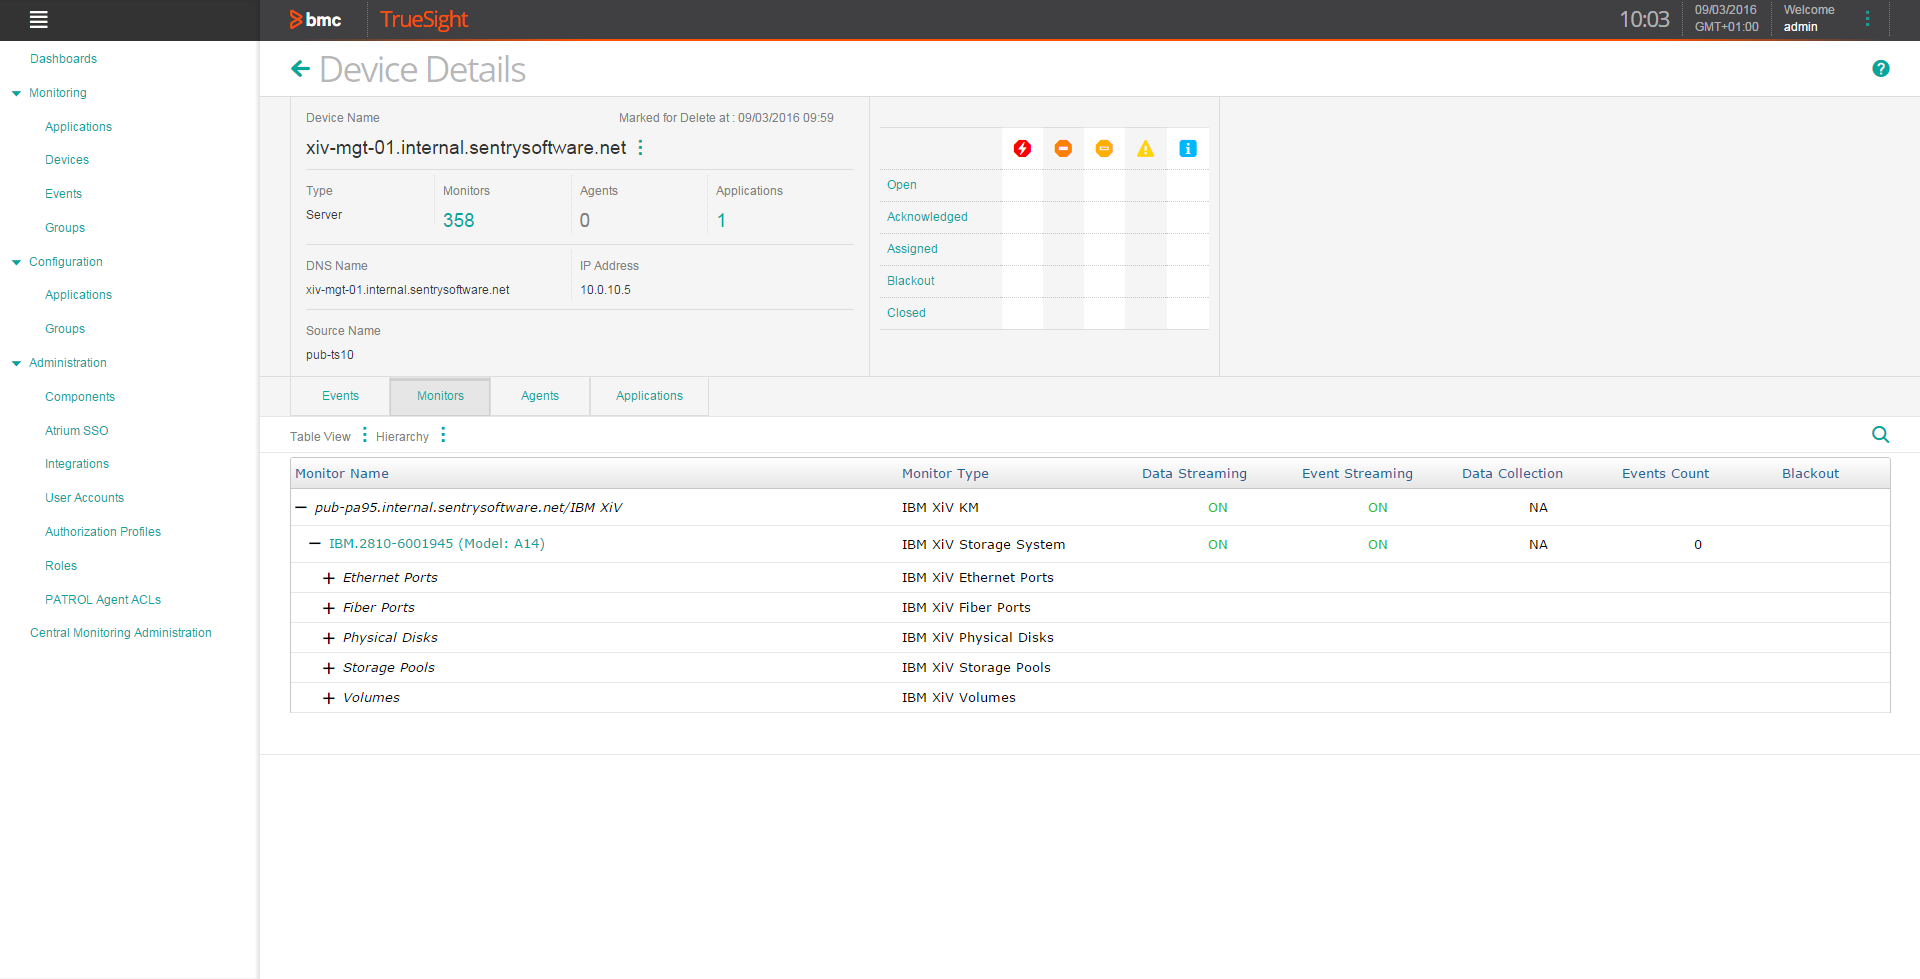Click the yellow minor severity icon

(x=1104, y=149)
